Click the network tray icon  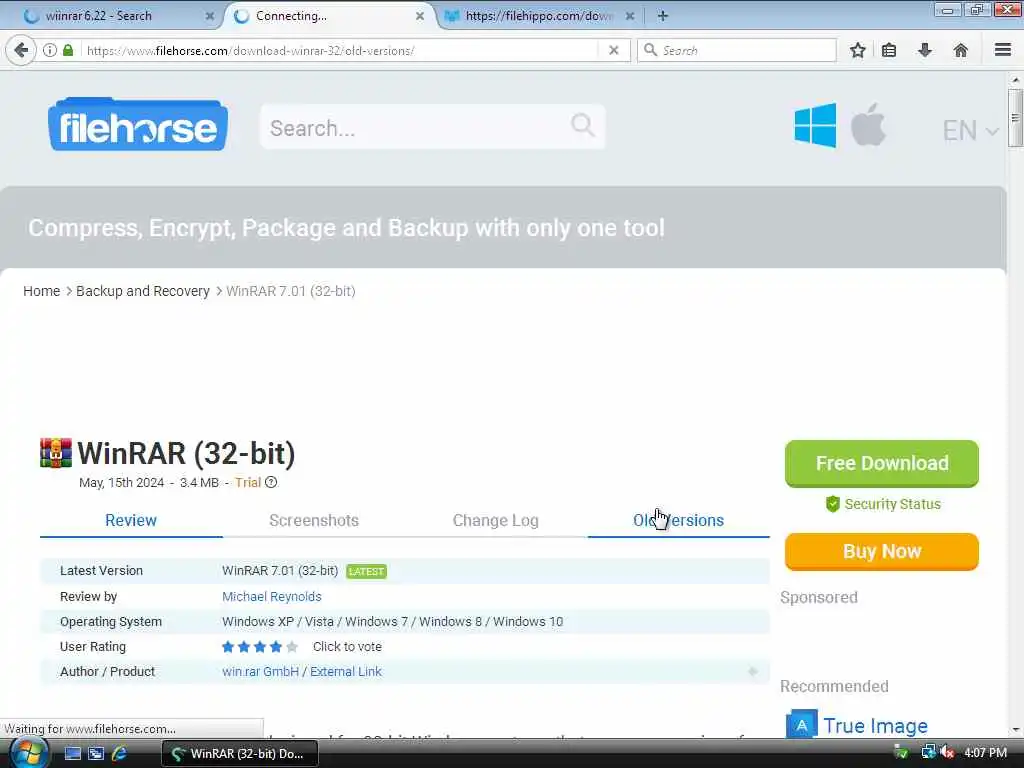928,753
